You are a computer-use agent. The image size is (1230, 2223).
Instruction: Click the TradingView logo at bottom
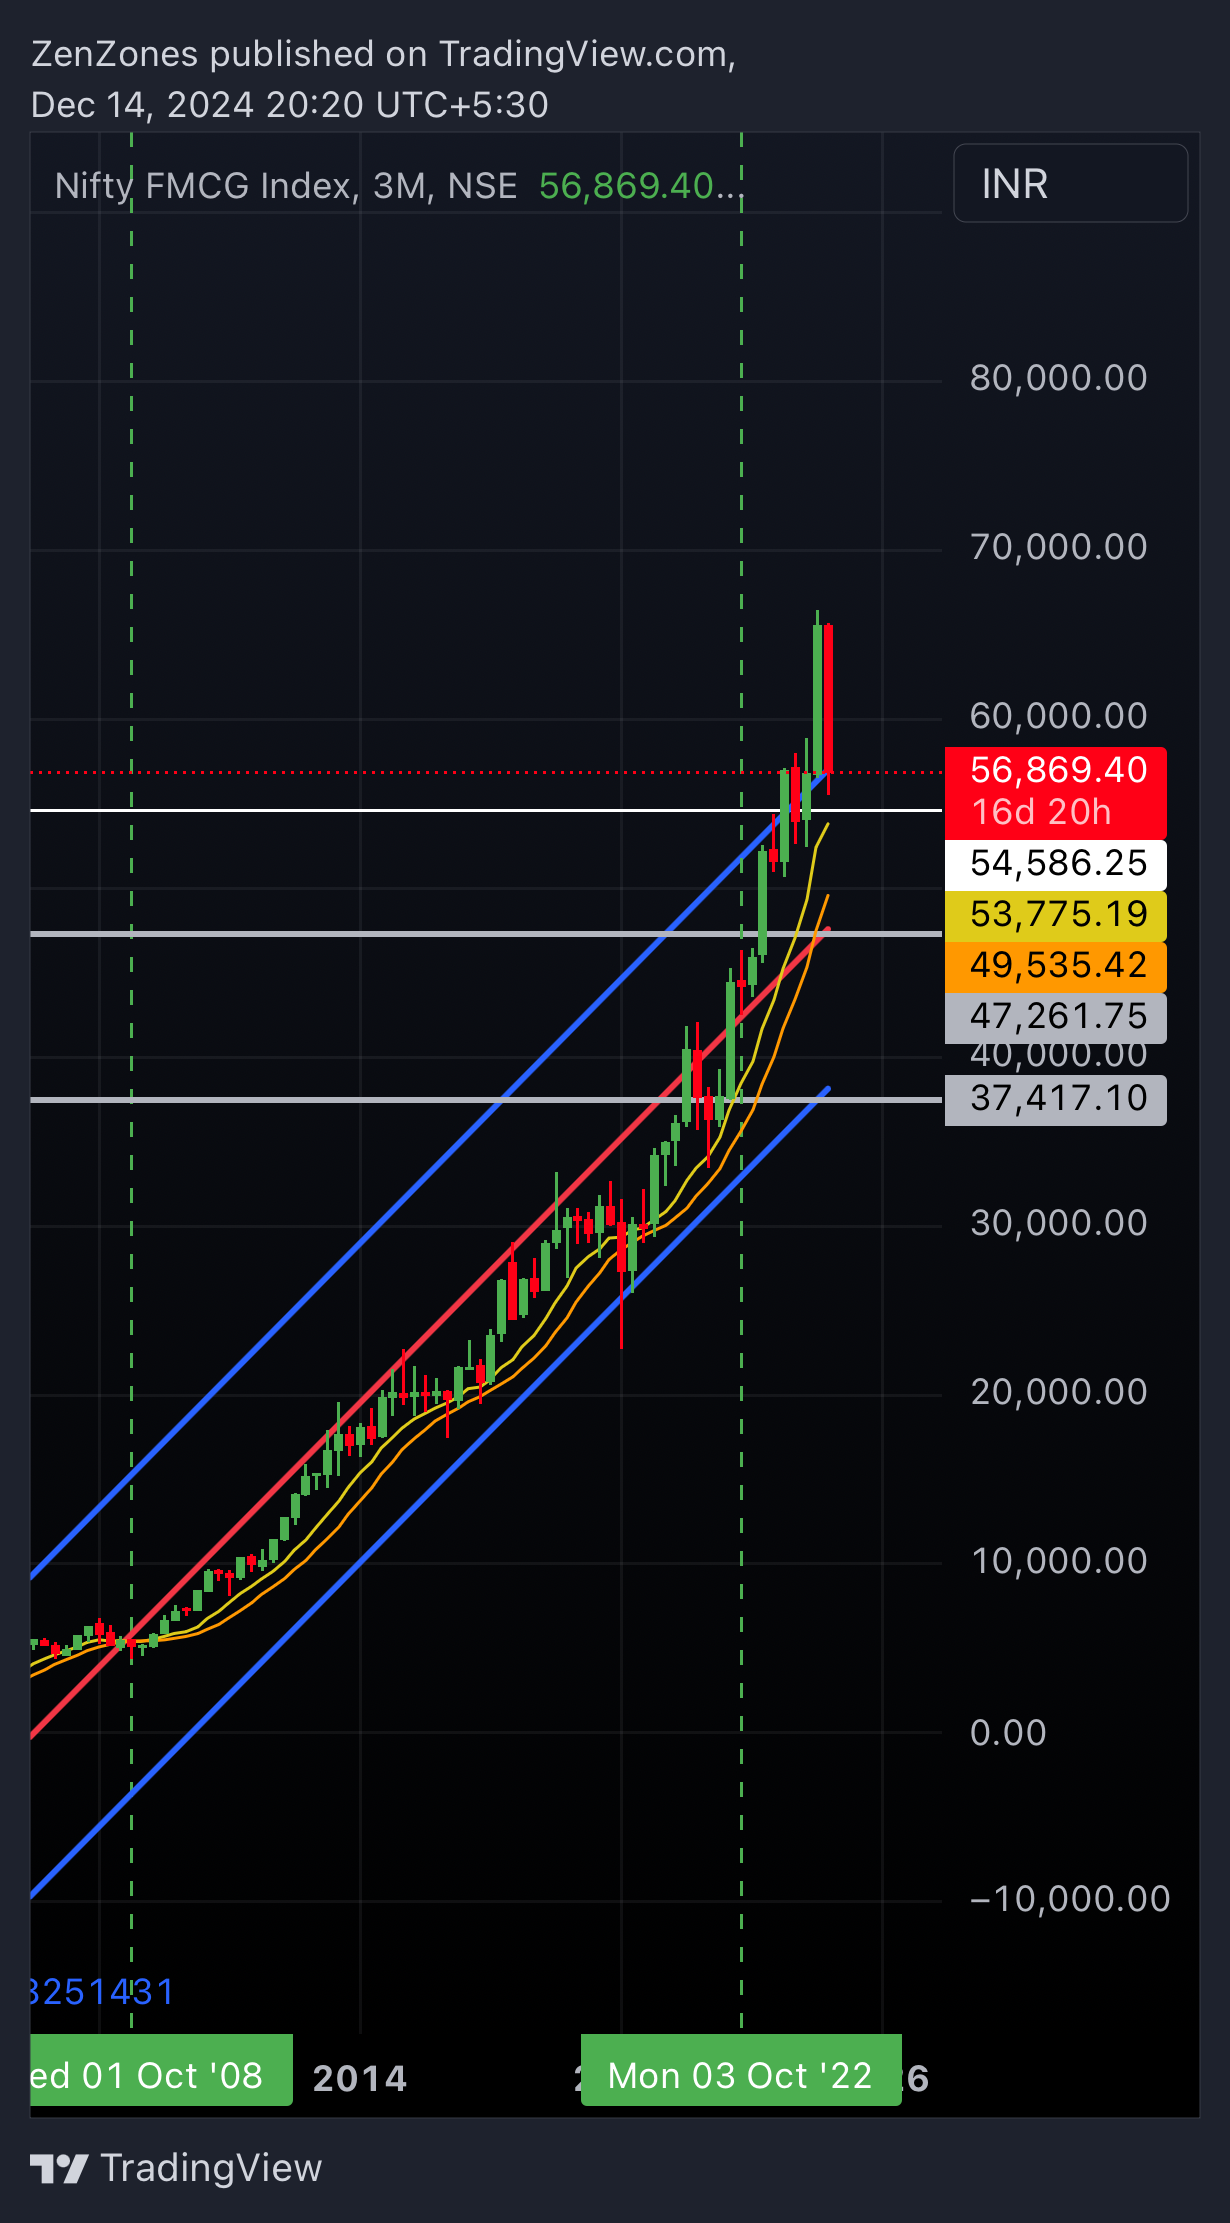coord(176,2167)
